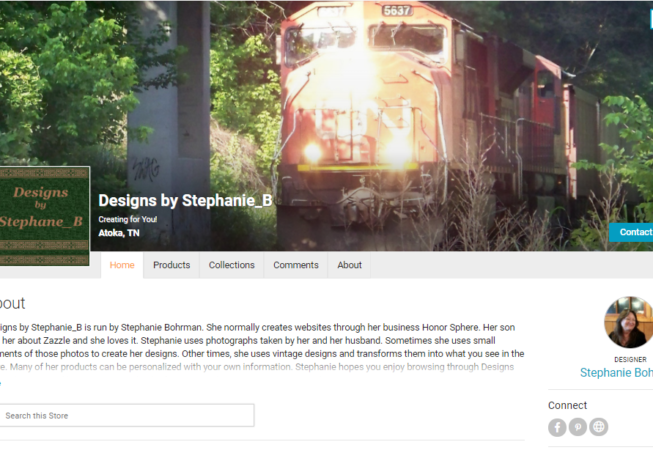Open the website globe icon

click(598, 427)
